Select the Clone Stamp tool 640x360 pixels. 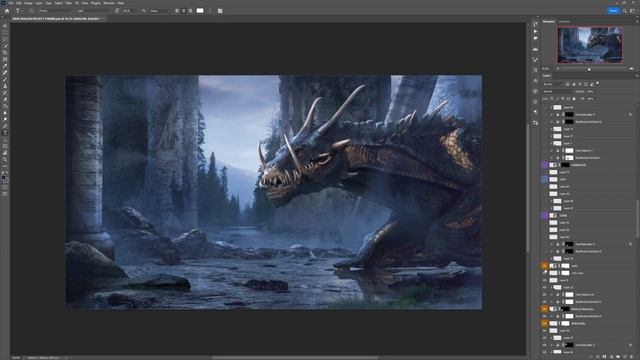pos(5,86)
